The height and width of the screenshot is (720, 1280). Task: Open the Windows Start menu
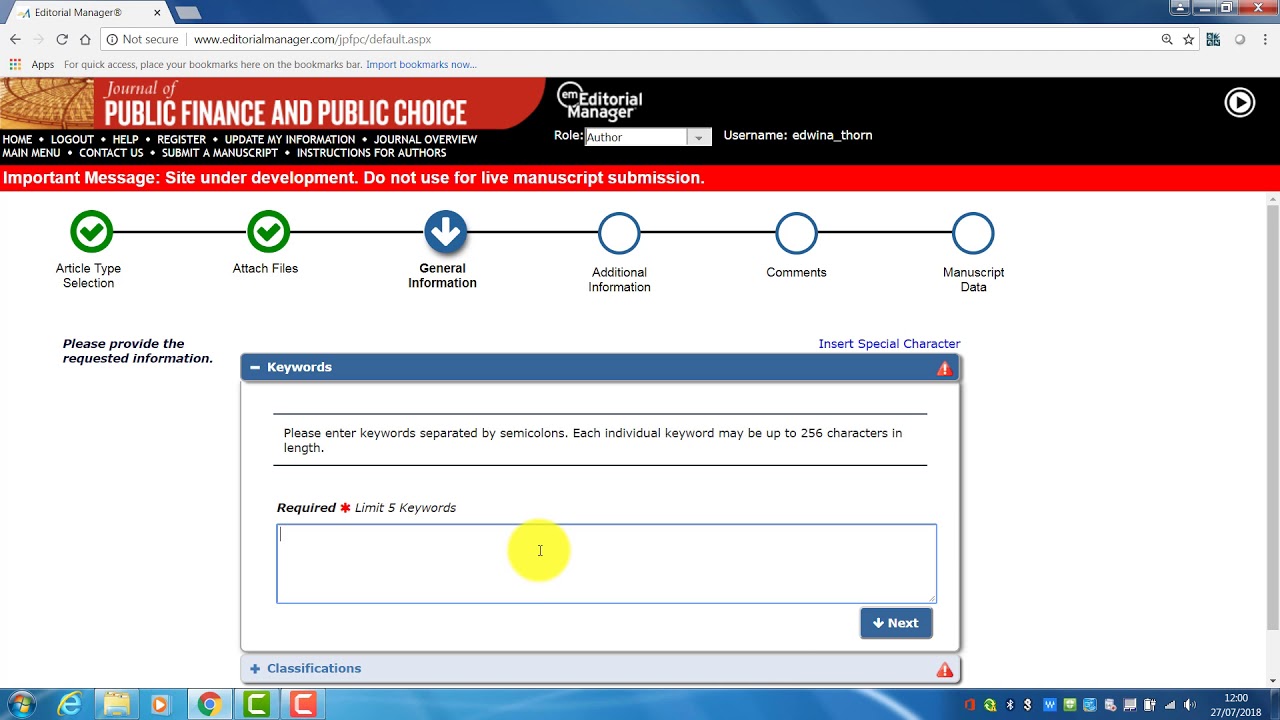[x=21, y=704]
